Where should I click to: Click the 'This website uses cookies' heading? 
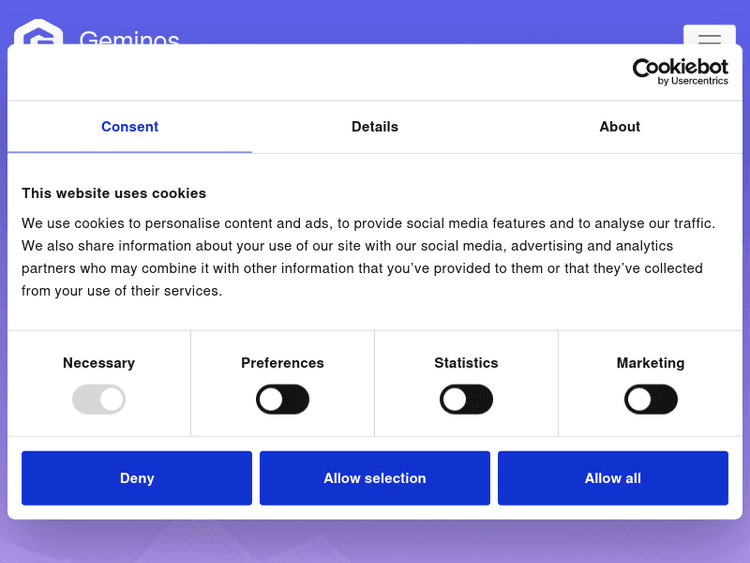pyautogui.click(x=114, y=193)
